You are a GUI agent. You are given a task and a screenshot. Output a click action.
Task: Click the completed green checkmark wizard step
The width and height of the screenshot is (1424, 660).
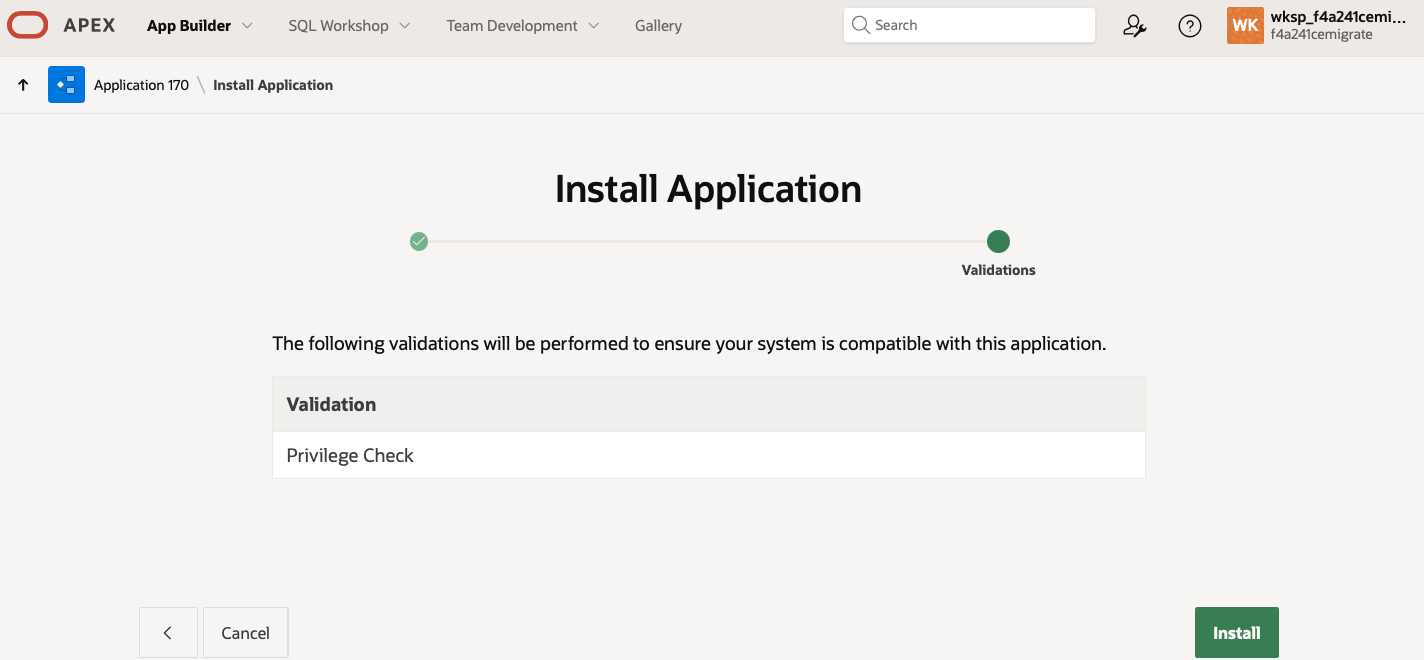419,241
